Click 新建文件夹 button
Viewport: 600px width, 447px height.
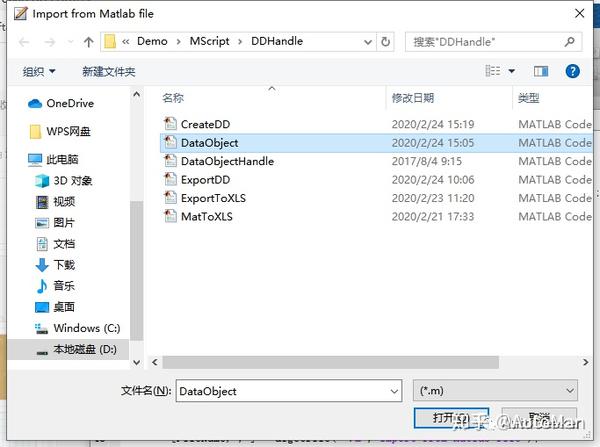109,71
